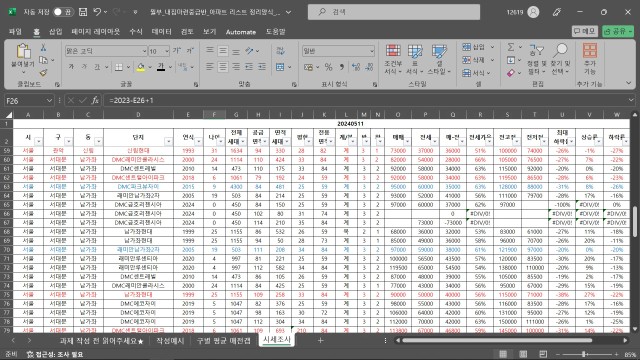Image resolution: width=640 pixels, height=360 pixels.
Task: Open the File menu tab
Action: point(15,31)
